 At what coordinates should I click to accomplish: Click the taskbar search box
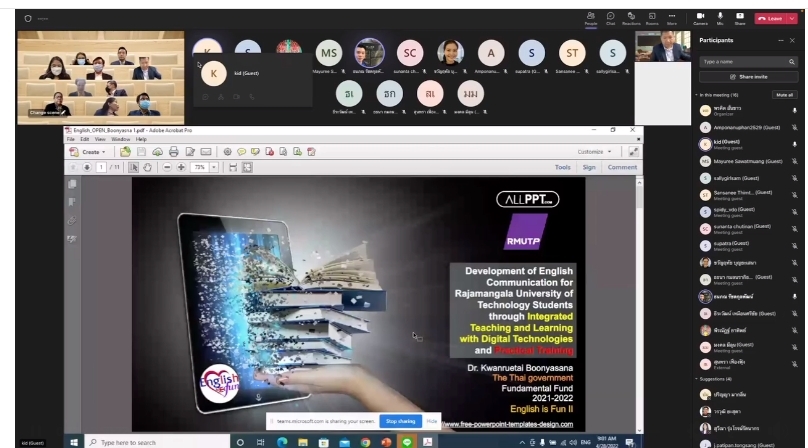(x=157, y=442)
